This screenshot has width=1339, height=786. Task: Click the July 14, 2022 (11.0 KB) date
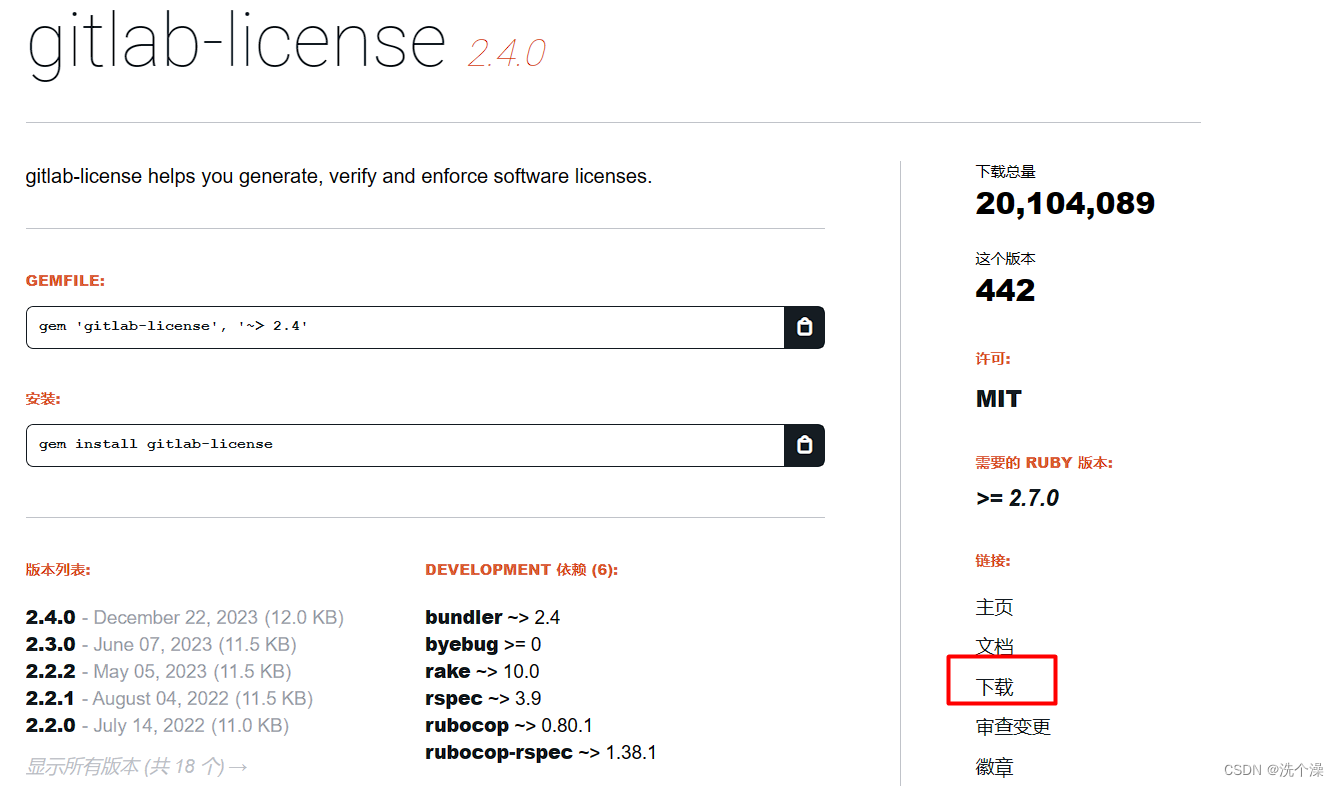tap(191, 725)
